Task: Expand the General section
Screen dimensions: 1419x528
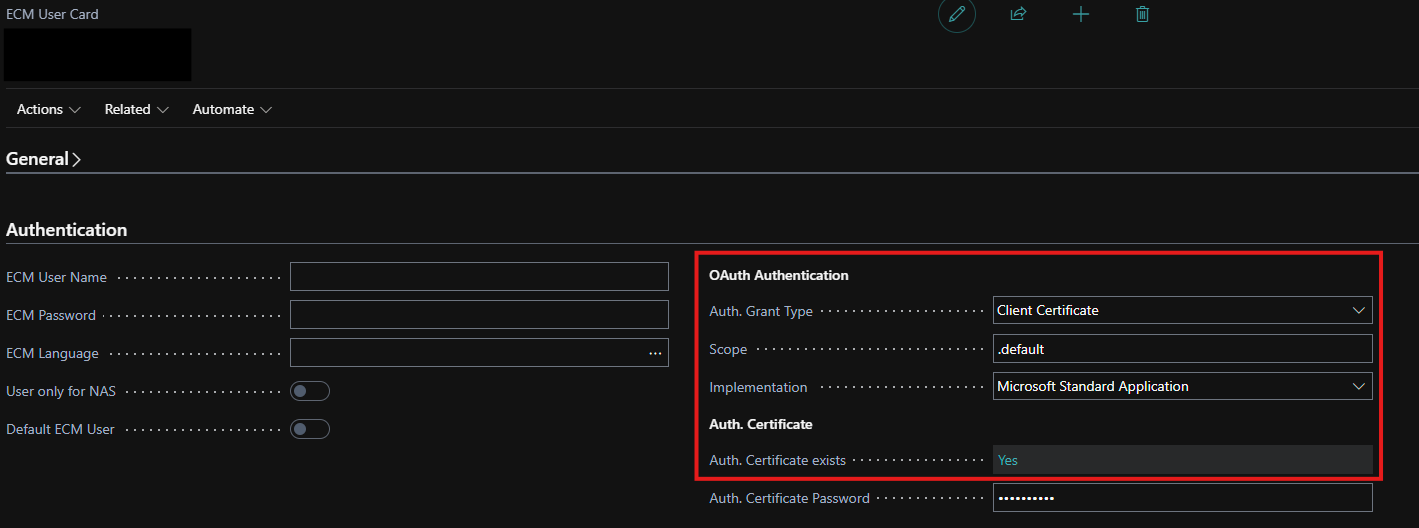Action: click(x=43, y=159)
